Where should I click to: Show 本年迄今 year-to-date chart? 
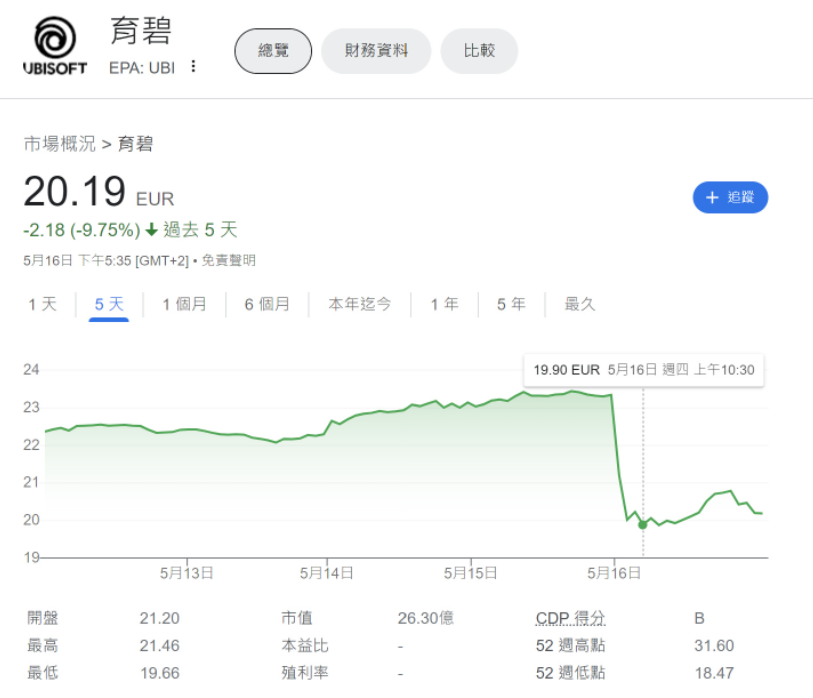coord(360,304)
